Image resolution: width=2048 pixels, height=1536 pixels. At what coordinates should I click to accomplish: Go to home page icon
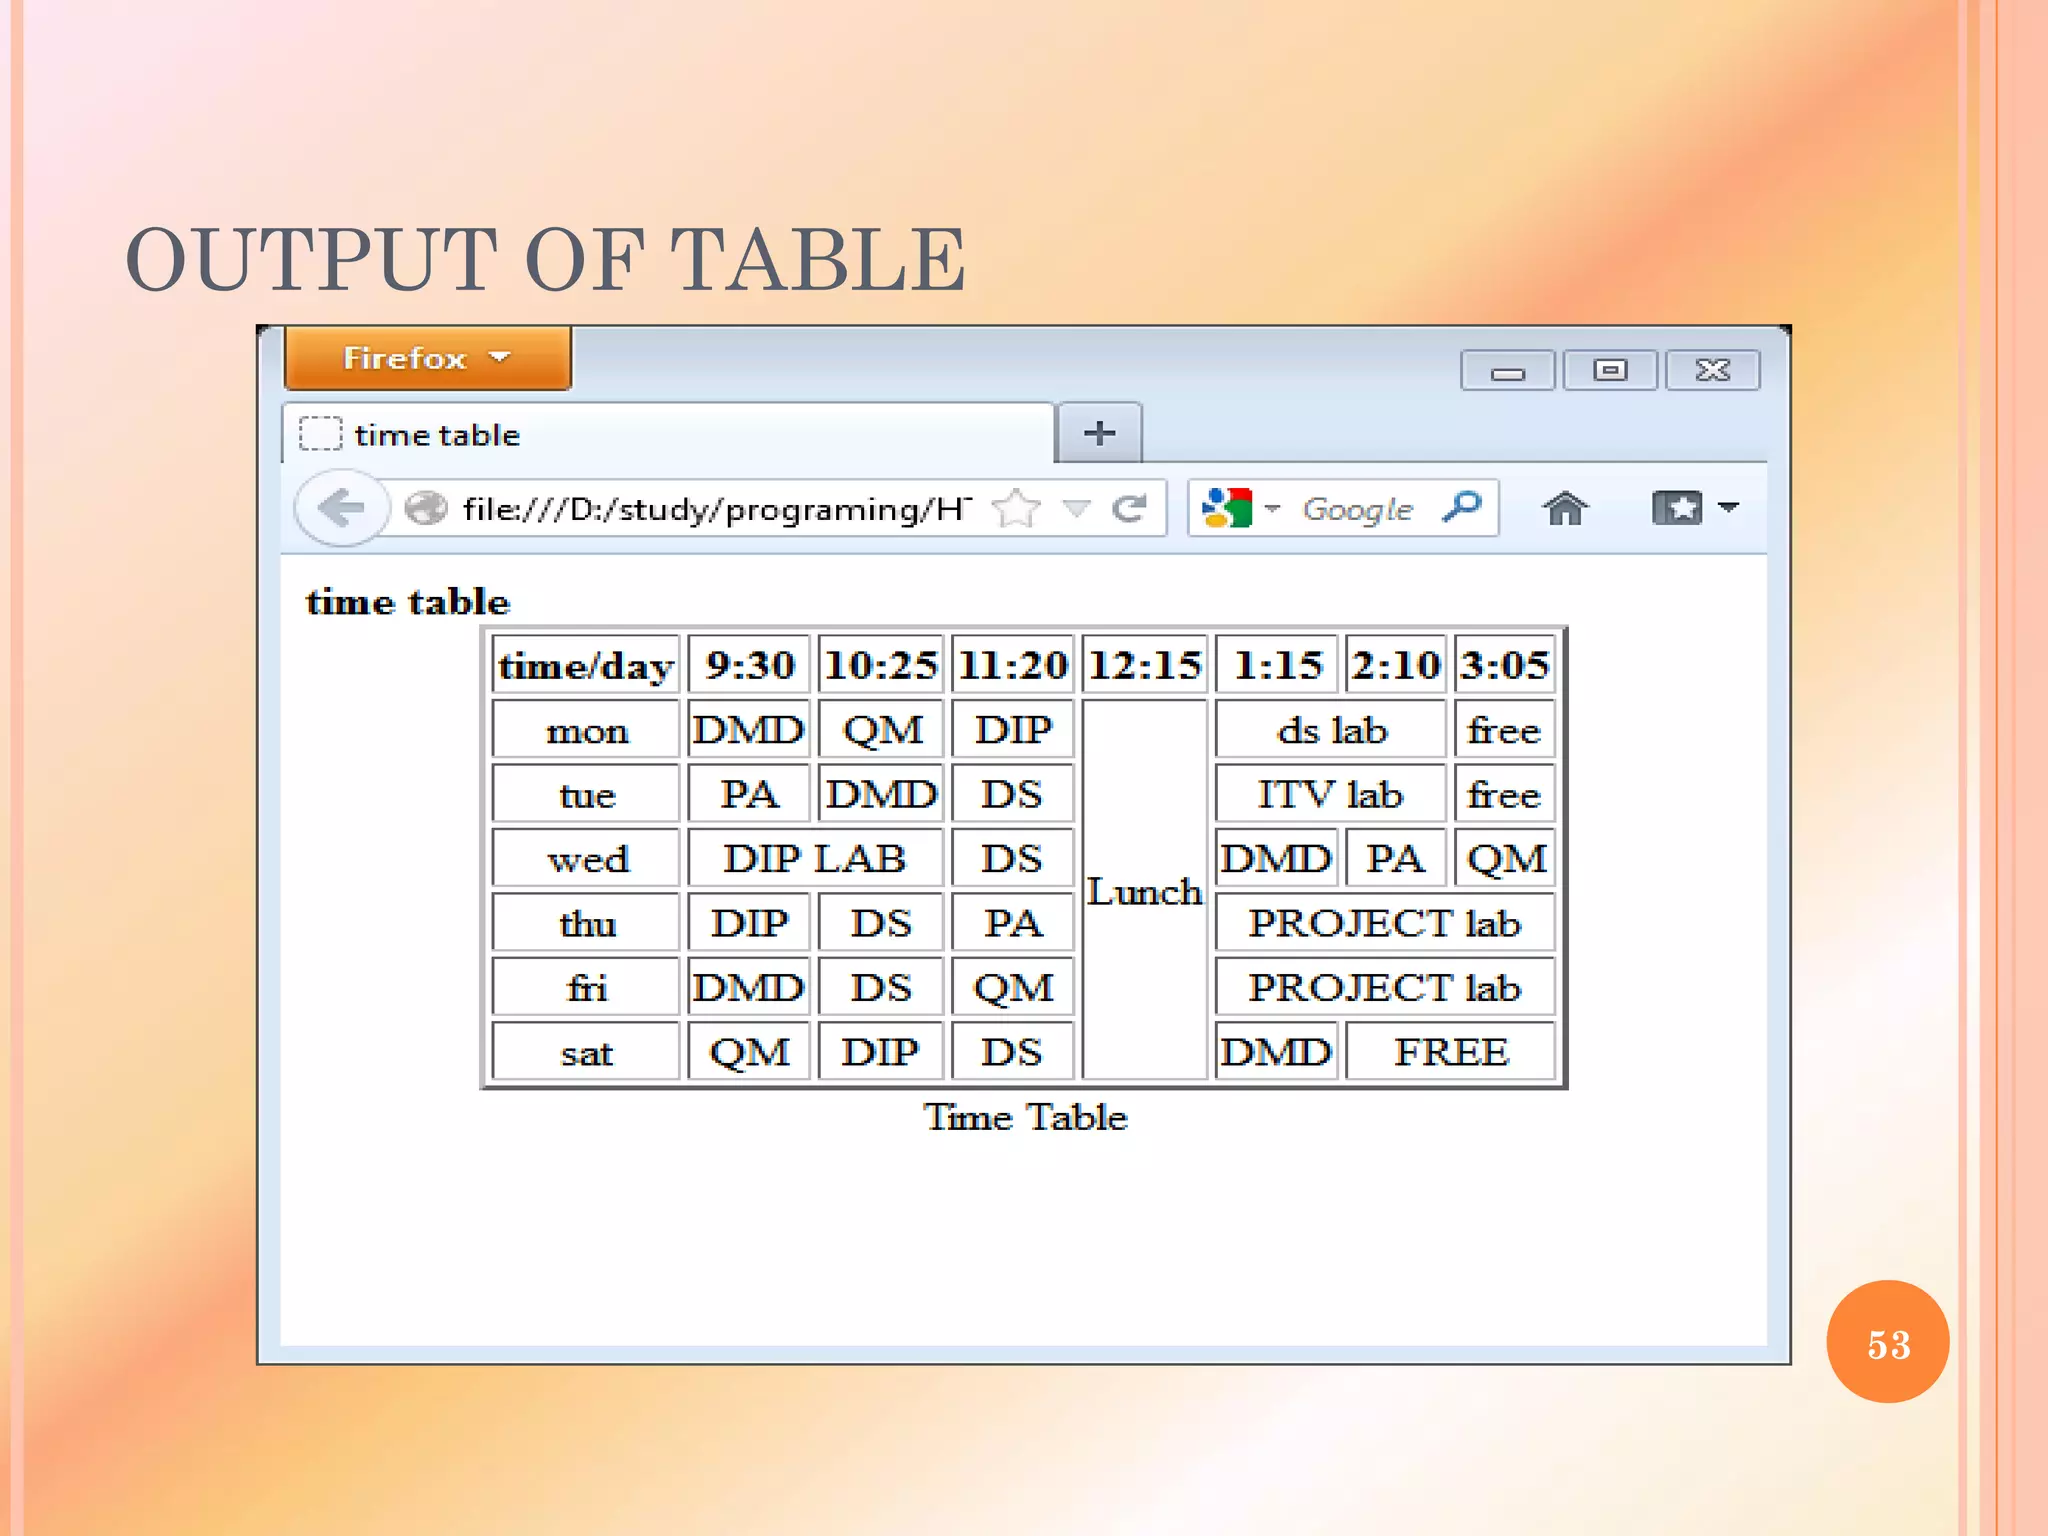pyautogui.click(x=1564, y=508)
